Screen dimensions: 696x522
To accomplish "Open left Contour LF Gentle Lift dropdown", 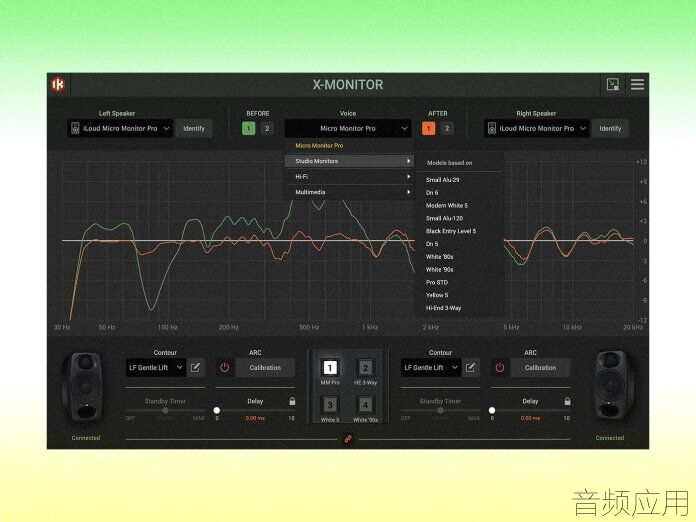I will tap(155, 368).
